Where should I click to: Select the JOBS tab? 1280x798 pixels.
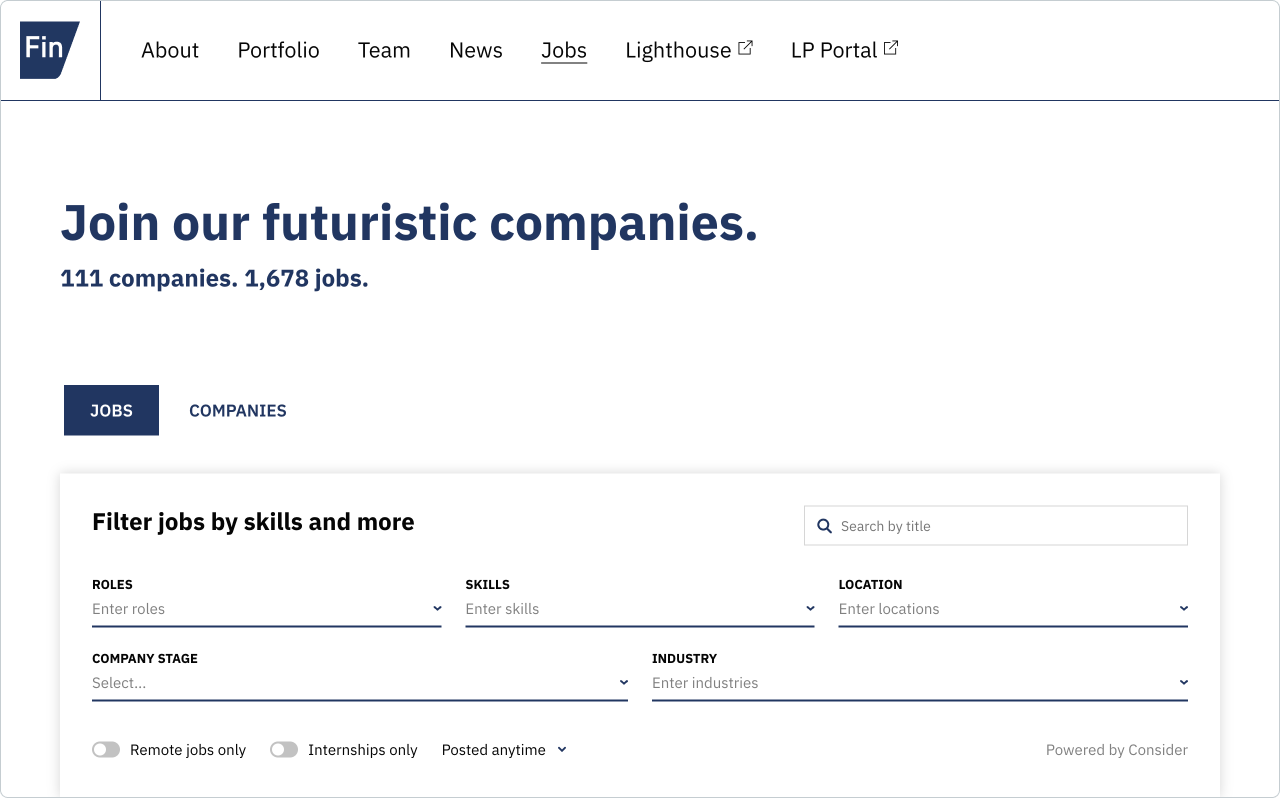(111, 410)
